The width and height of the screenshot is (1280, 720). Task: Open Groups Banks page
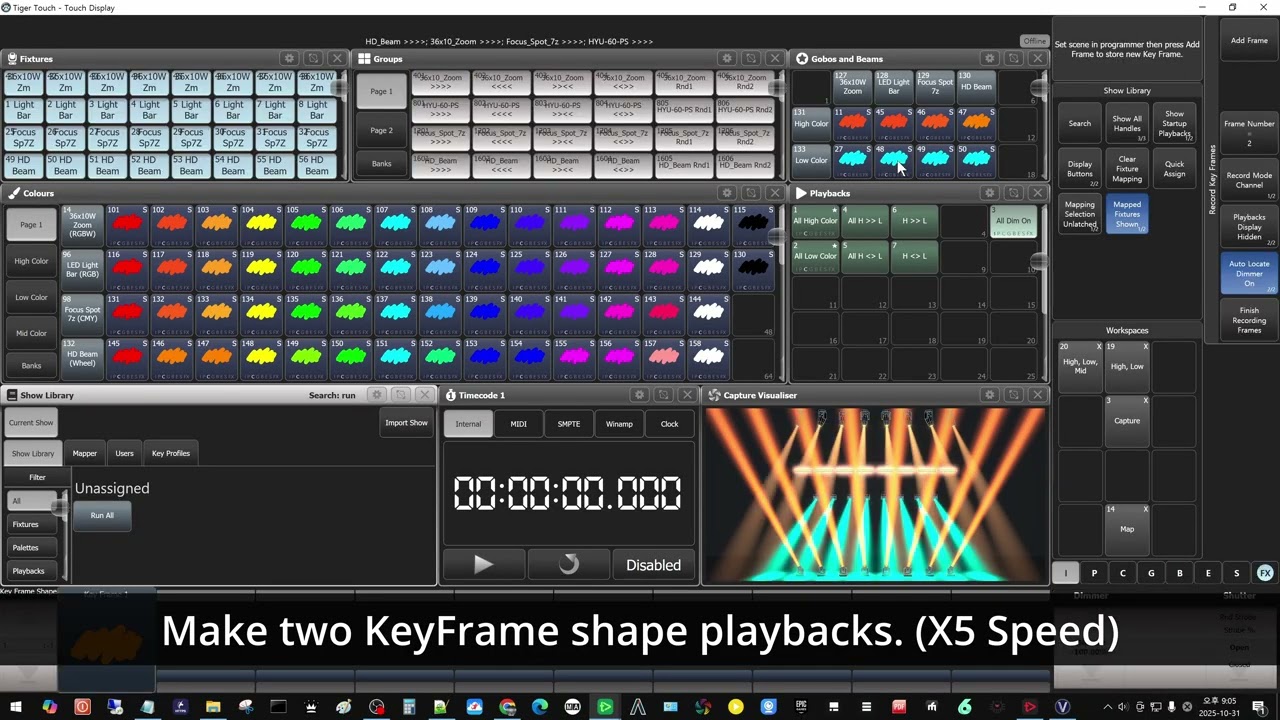coord(381,164)
